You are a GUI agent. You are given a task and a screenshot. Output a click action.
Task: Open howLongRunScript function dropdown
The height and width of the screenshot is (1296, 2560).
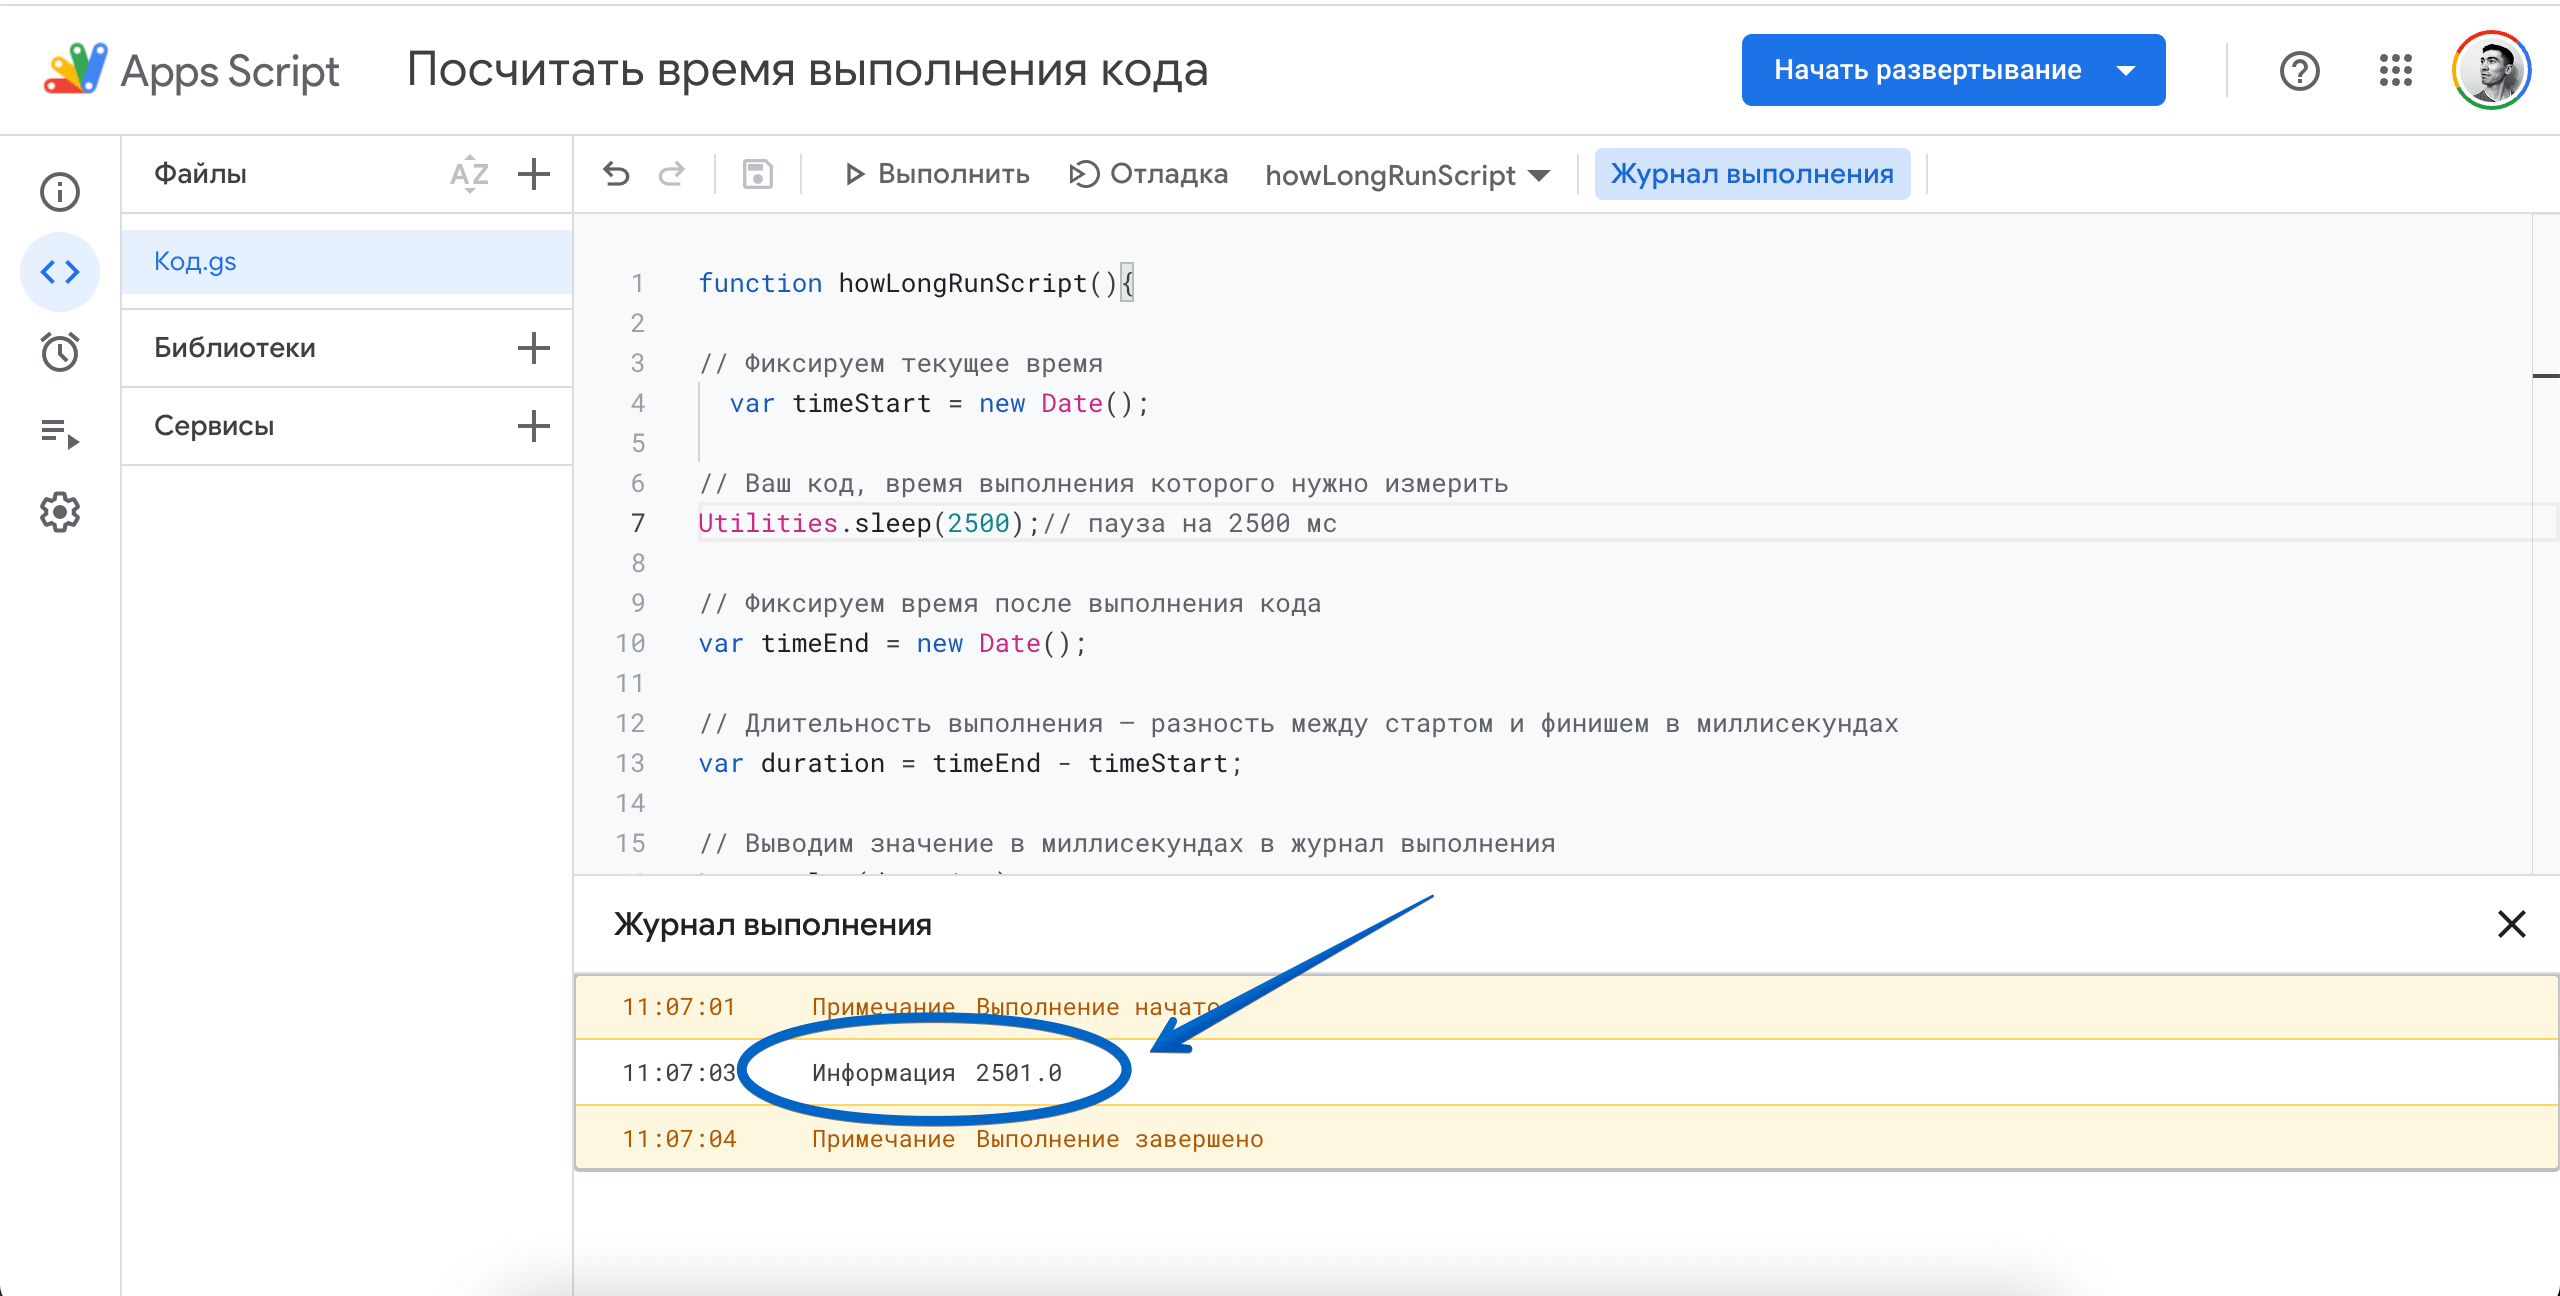click(x=1408, y=175)
